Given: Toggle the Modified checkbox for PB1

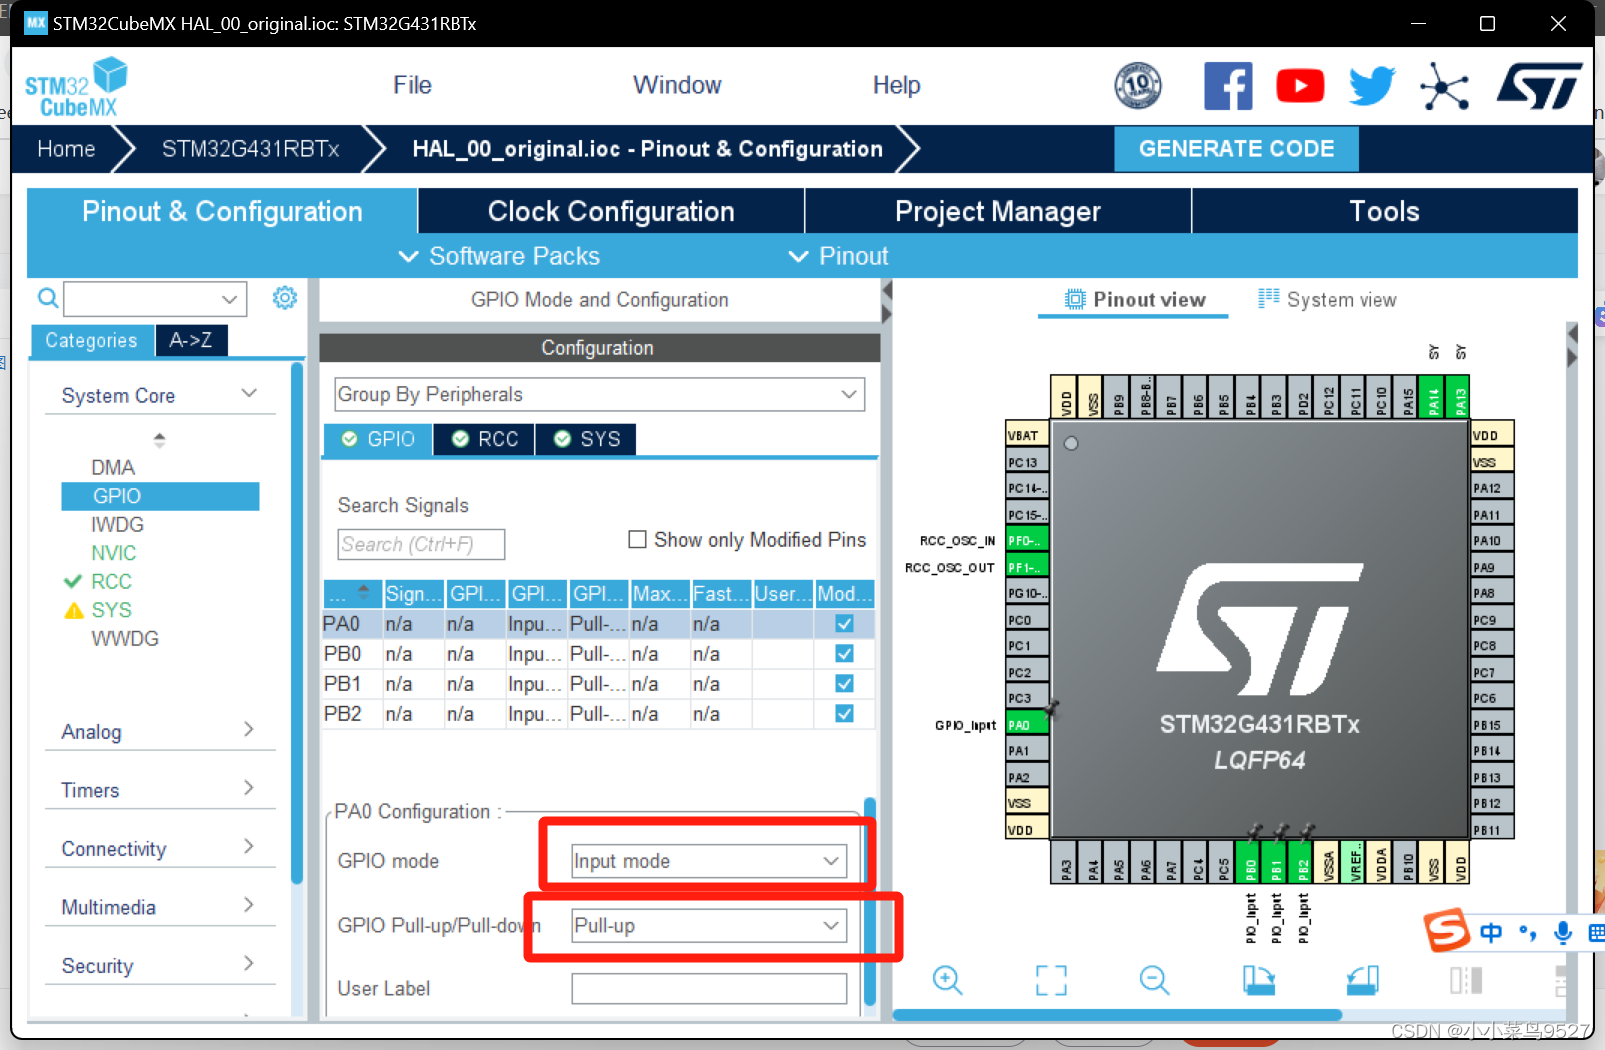Looking at the screenshot, I should point(844,684).
